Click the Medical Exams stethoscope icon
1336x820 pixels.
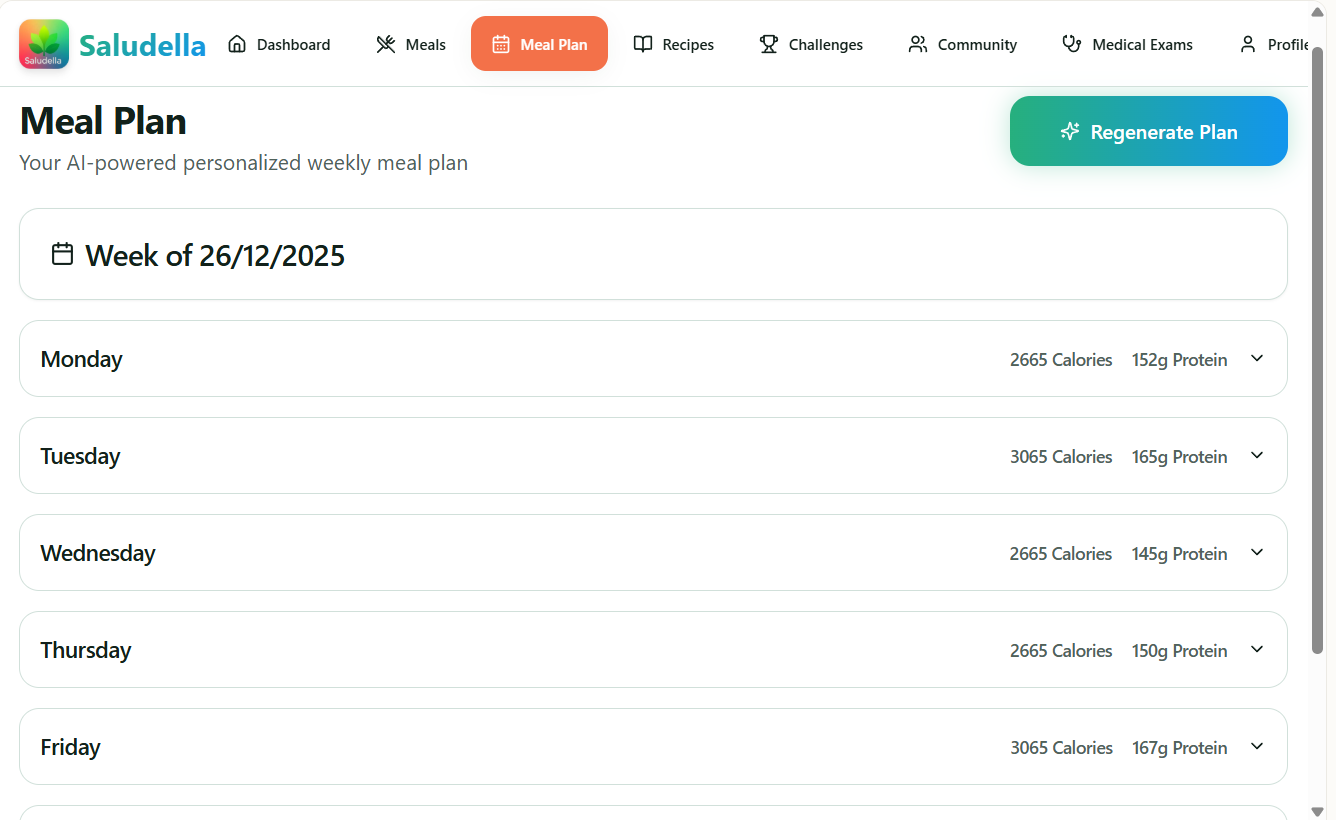tap(1072, 44)
